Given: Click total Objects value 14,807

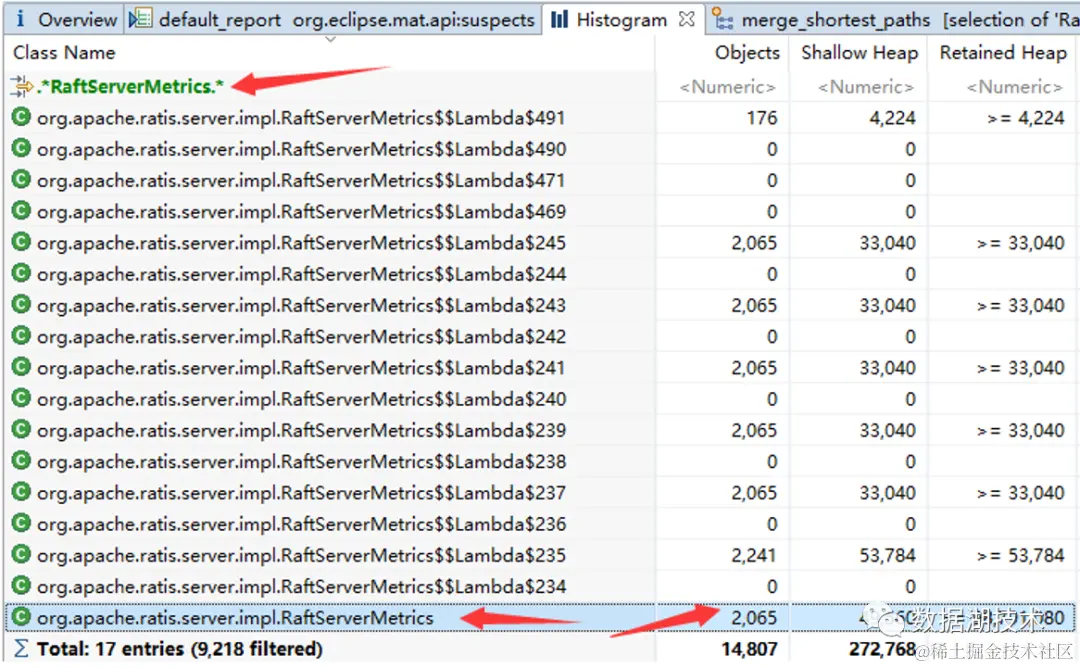Looking at the screenshot, I should pyautogui.click(x=749, y=649).
